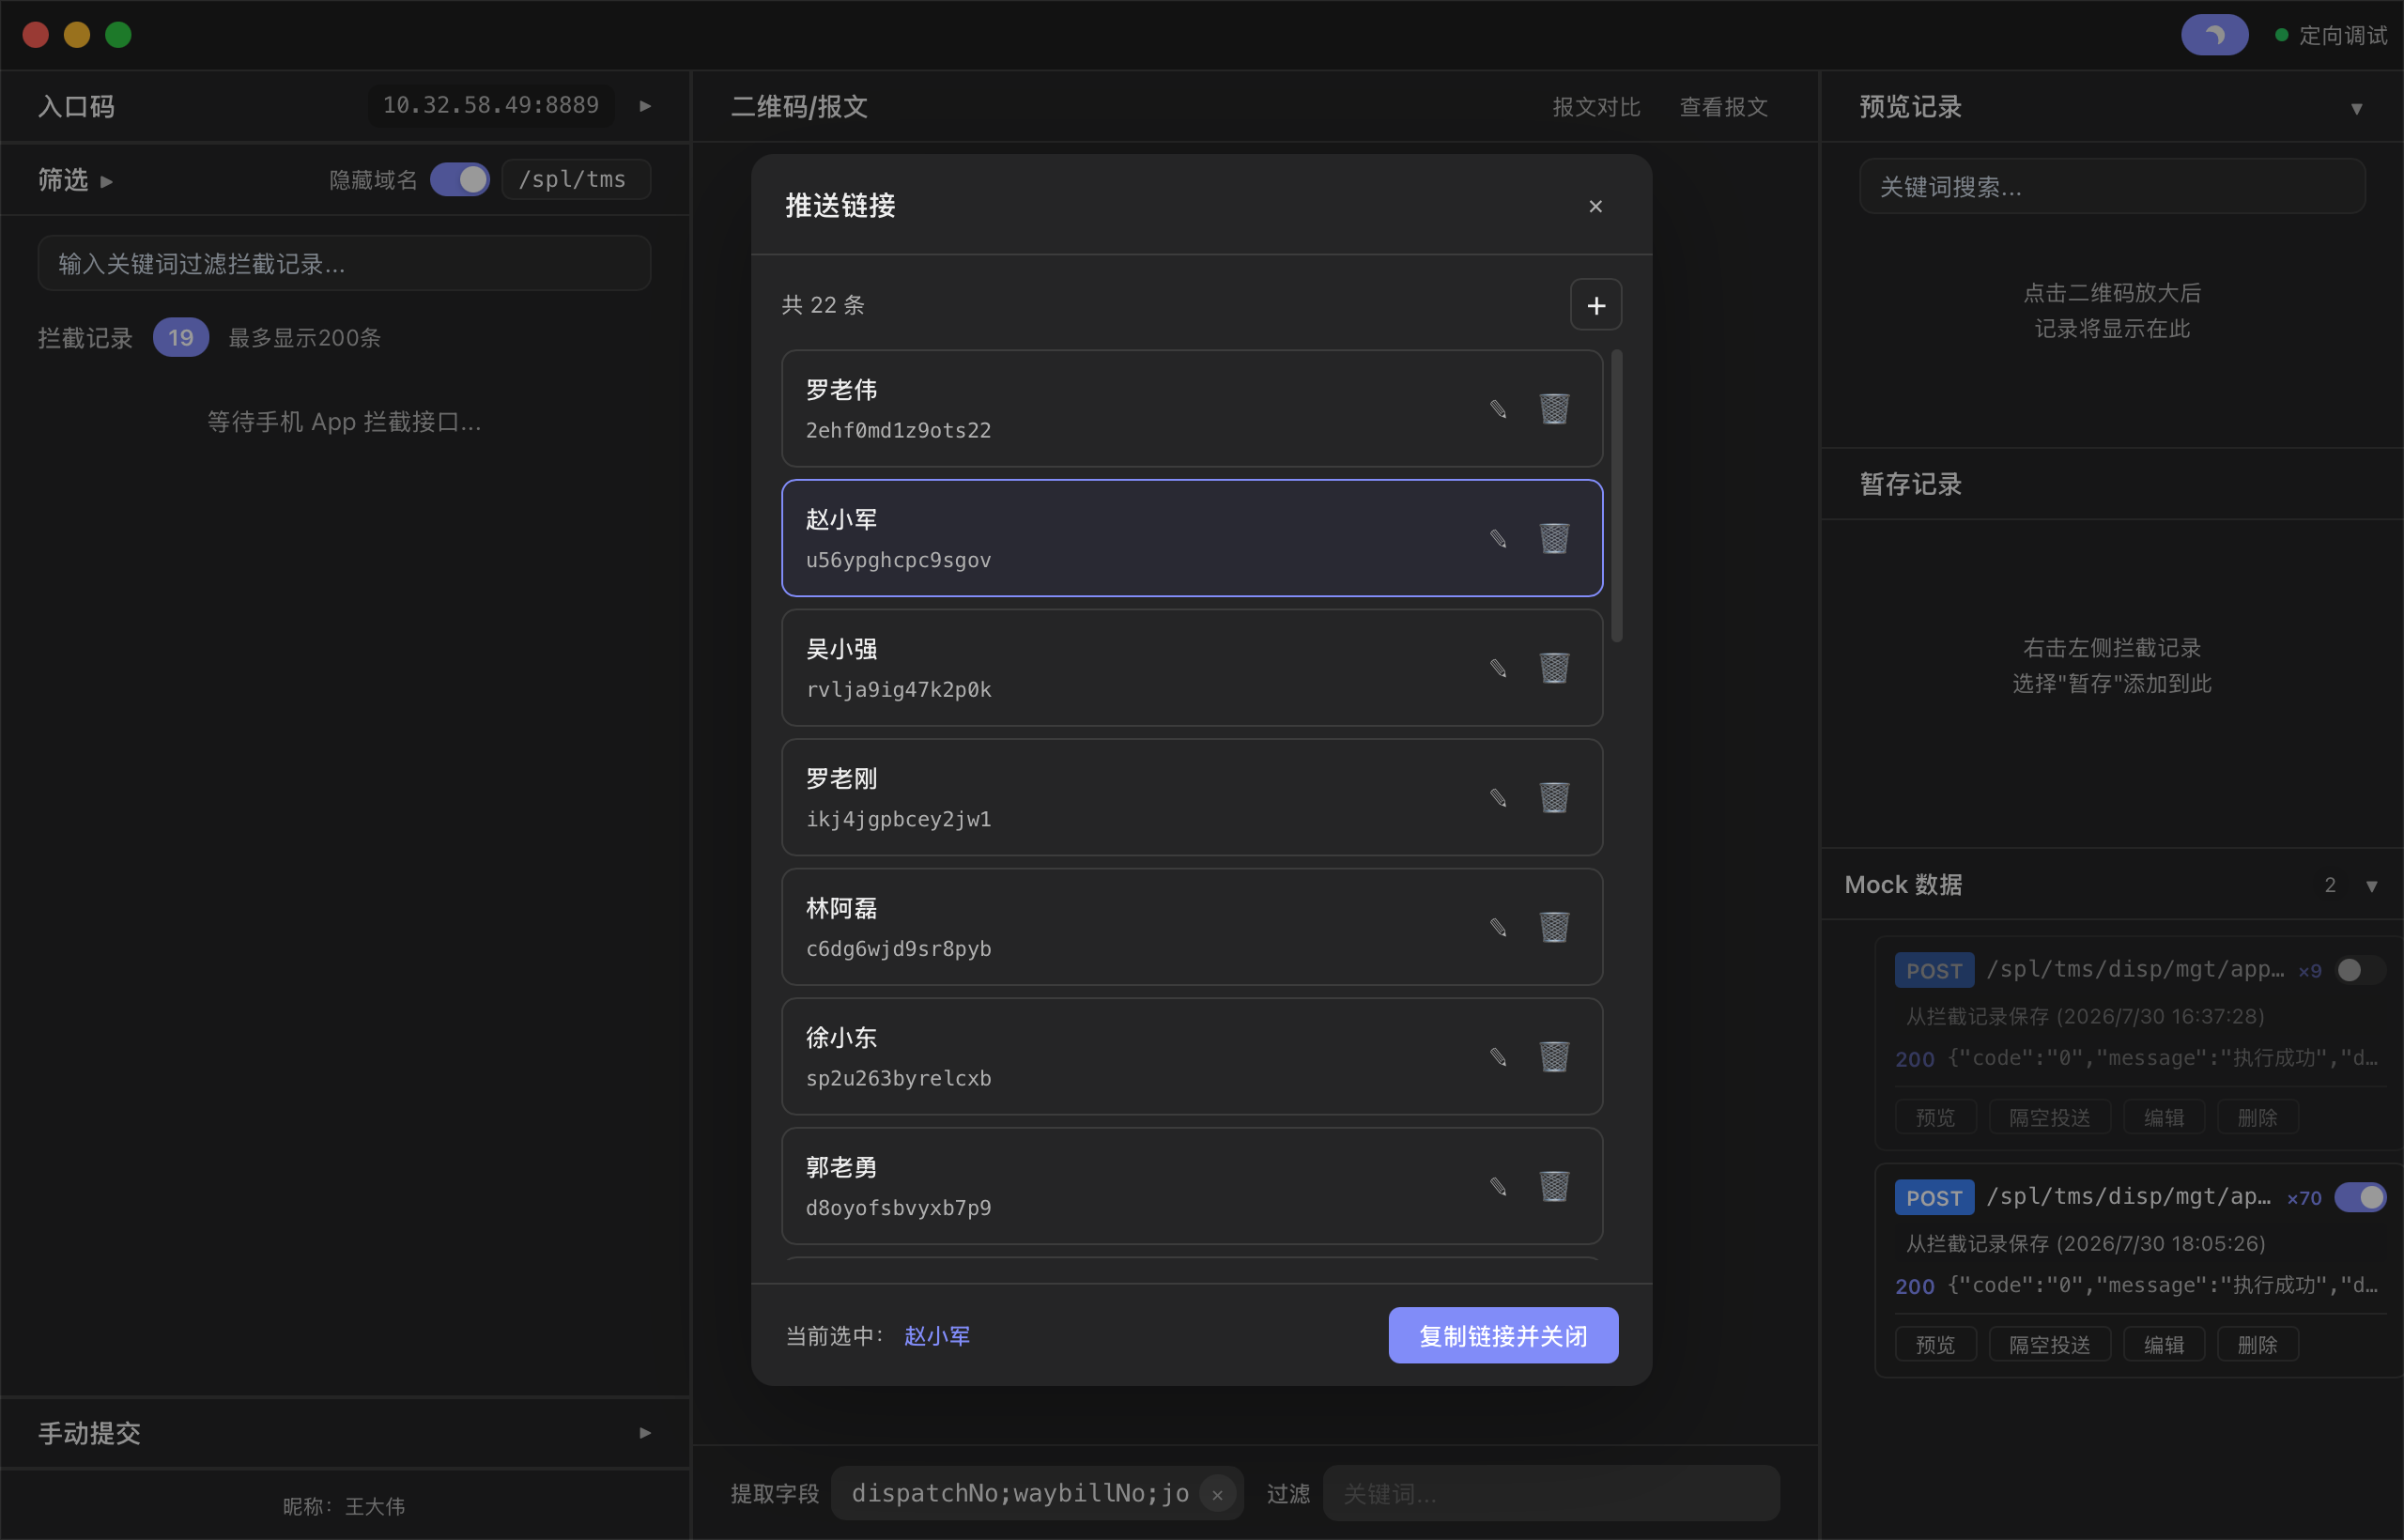
Task: Add new push link with plus button
Action: point(1596,305)
